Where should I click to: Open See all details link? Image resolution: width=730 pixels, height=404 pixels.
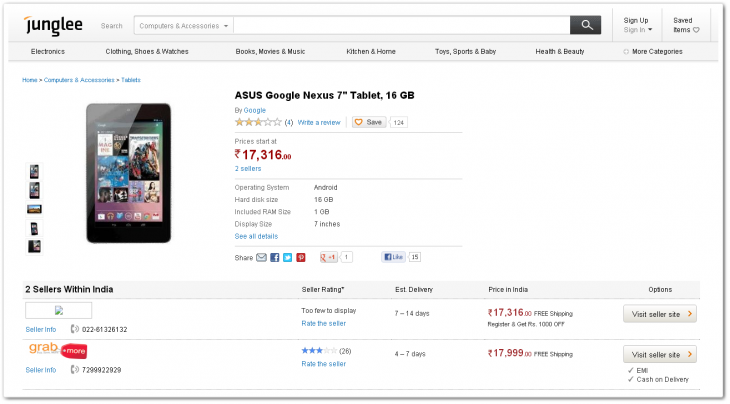tap(256, 236)
